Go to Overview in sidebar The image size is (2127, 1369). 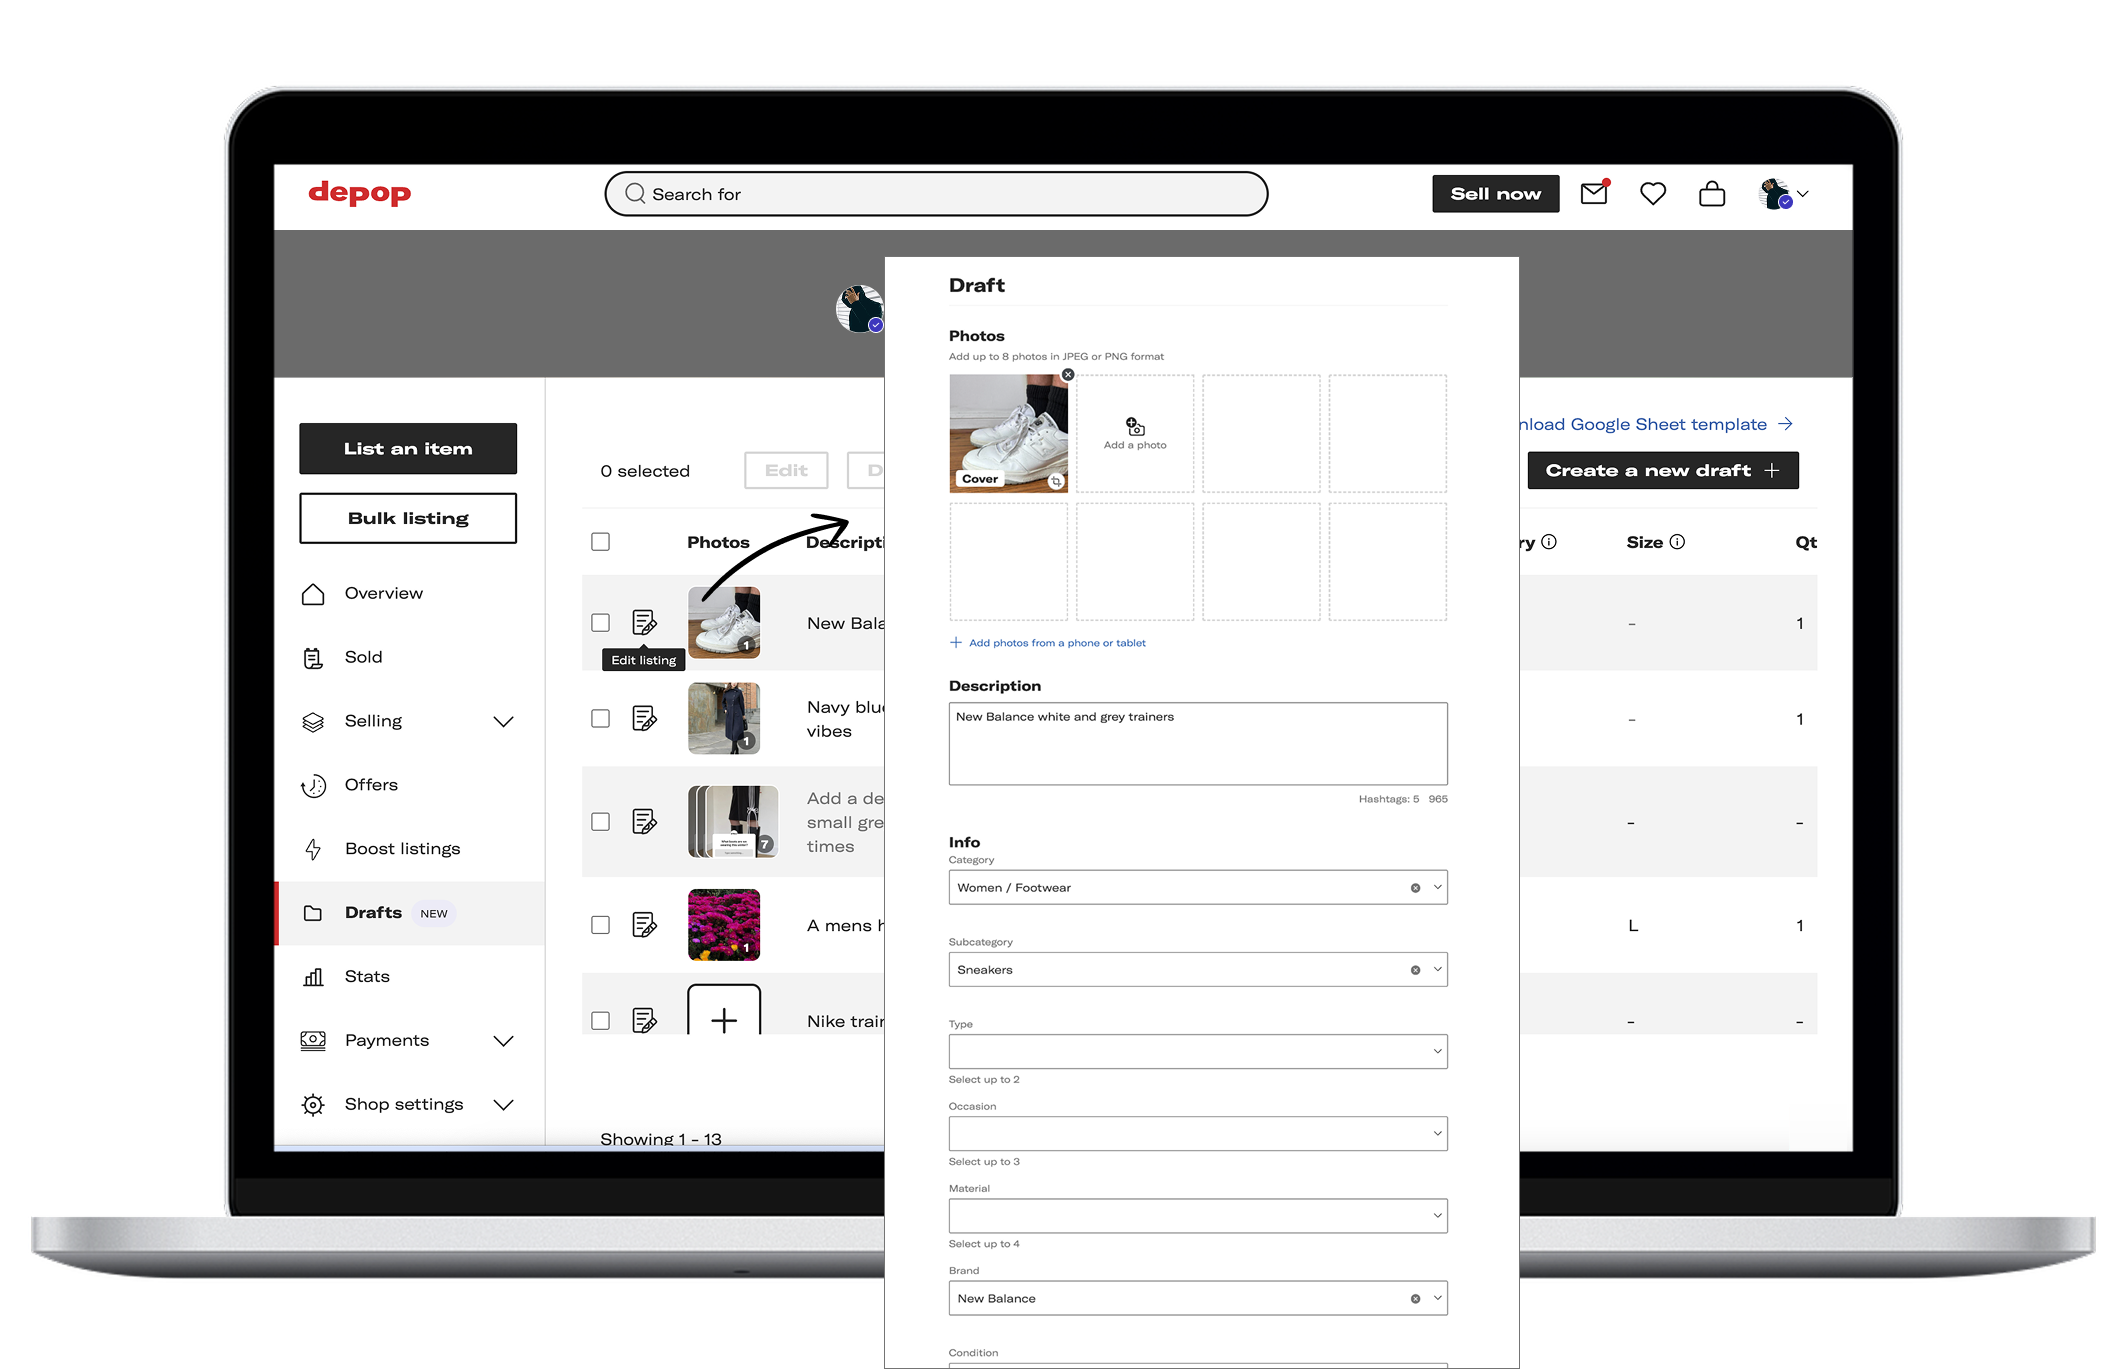point(384,593)
